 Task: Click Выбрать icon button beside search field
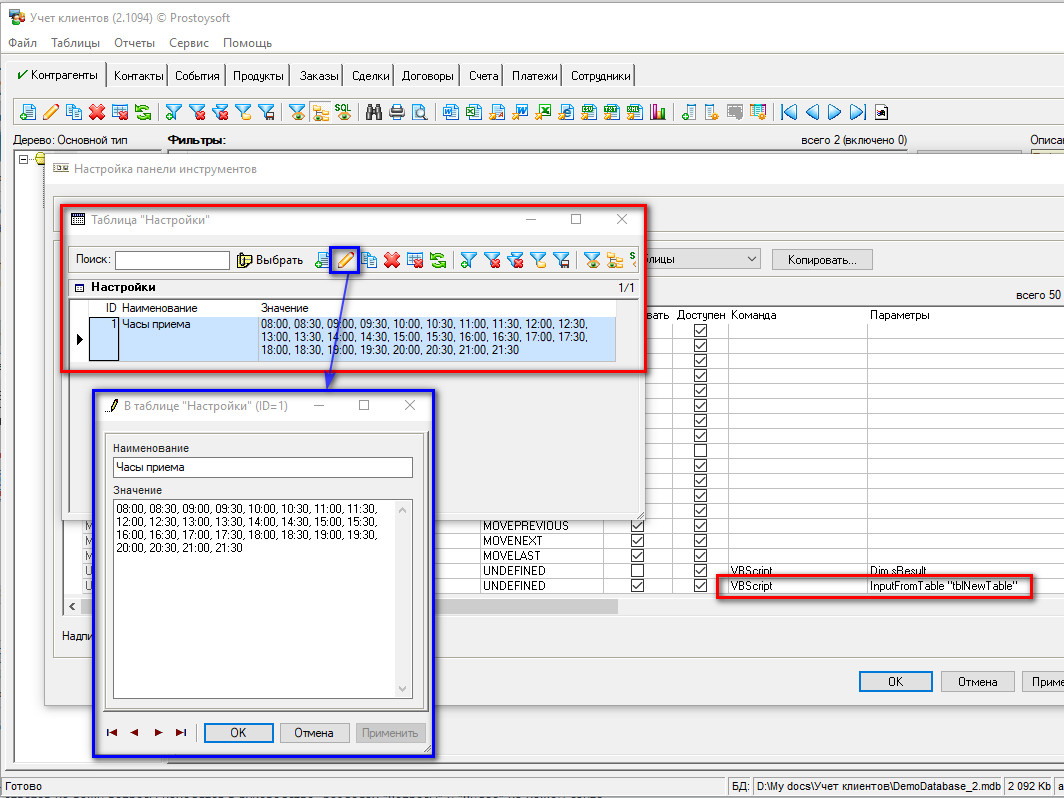click(270, 260)
